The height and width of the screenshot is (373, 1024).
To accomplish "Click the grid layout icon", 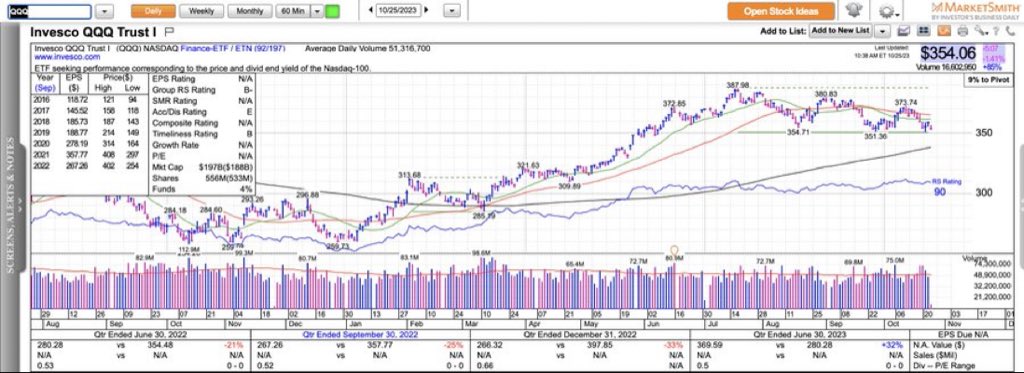I will [923, 31].
